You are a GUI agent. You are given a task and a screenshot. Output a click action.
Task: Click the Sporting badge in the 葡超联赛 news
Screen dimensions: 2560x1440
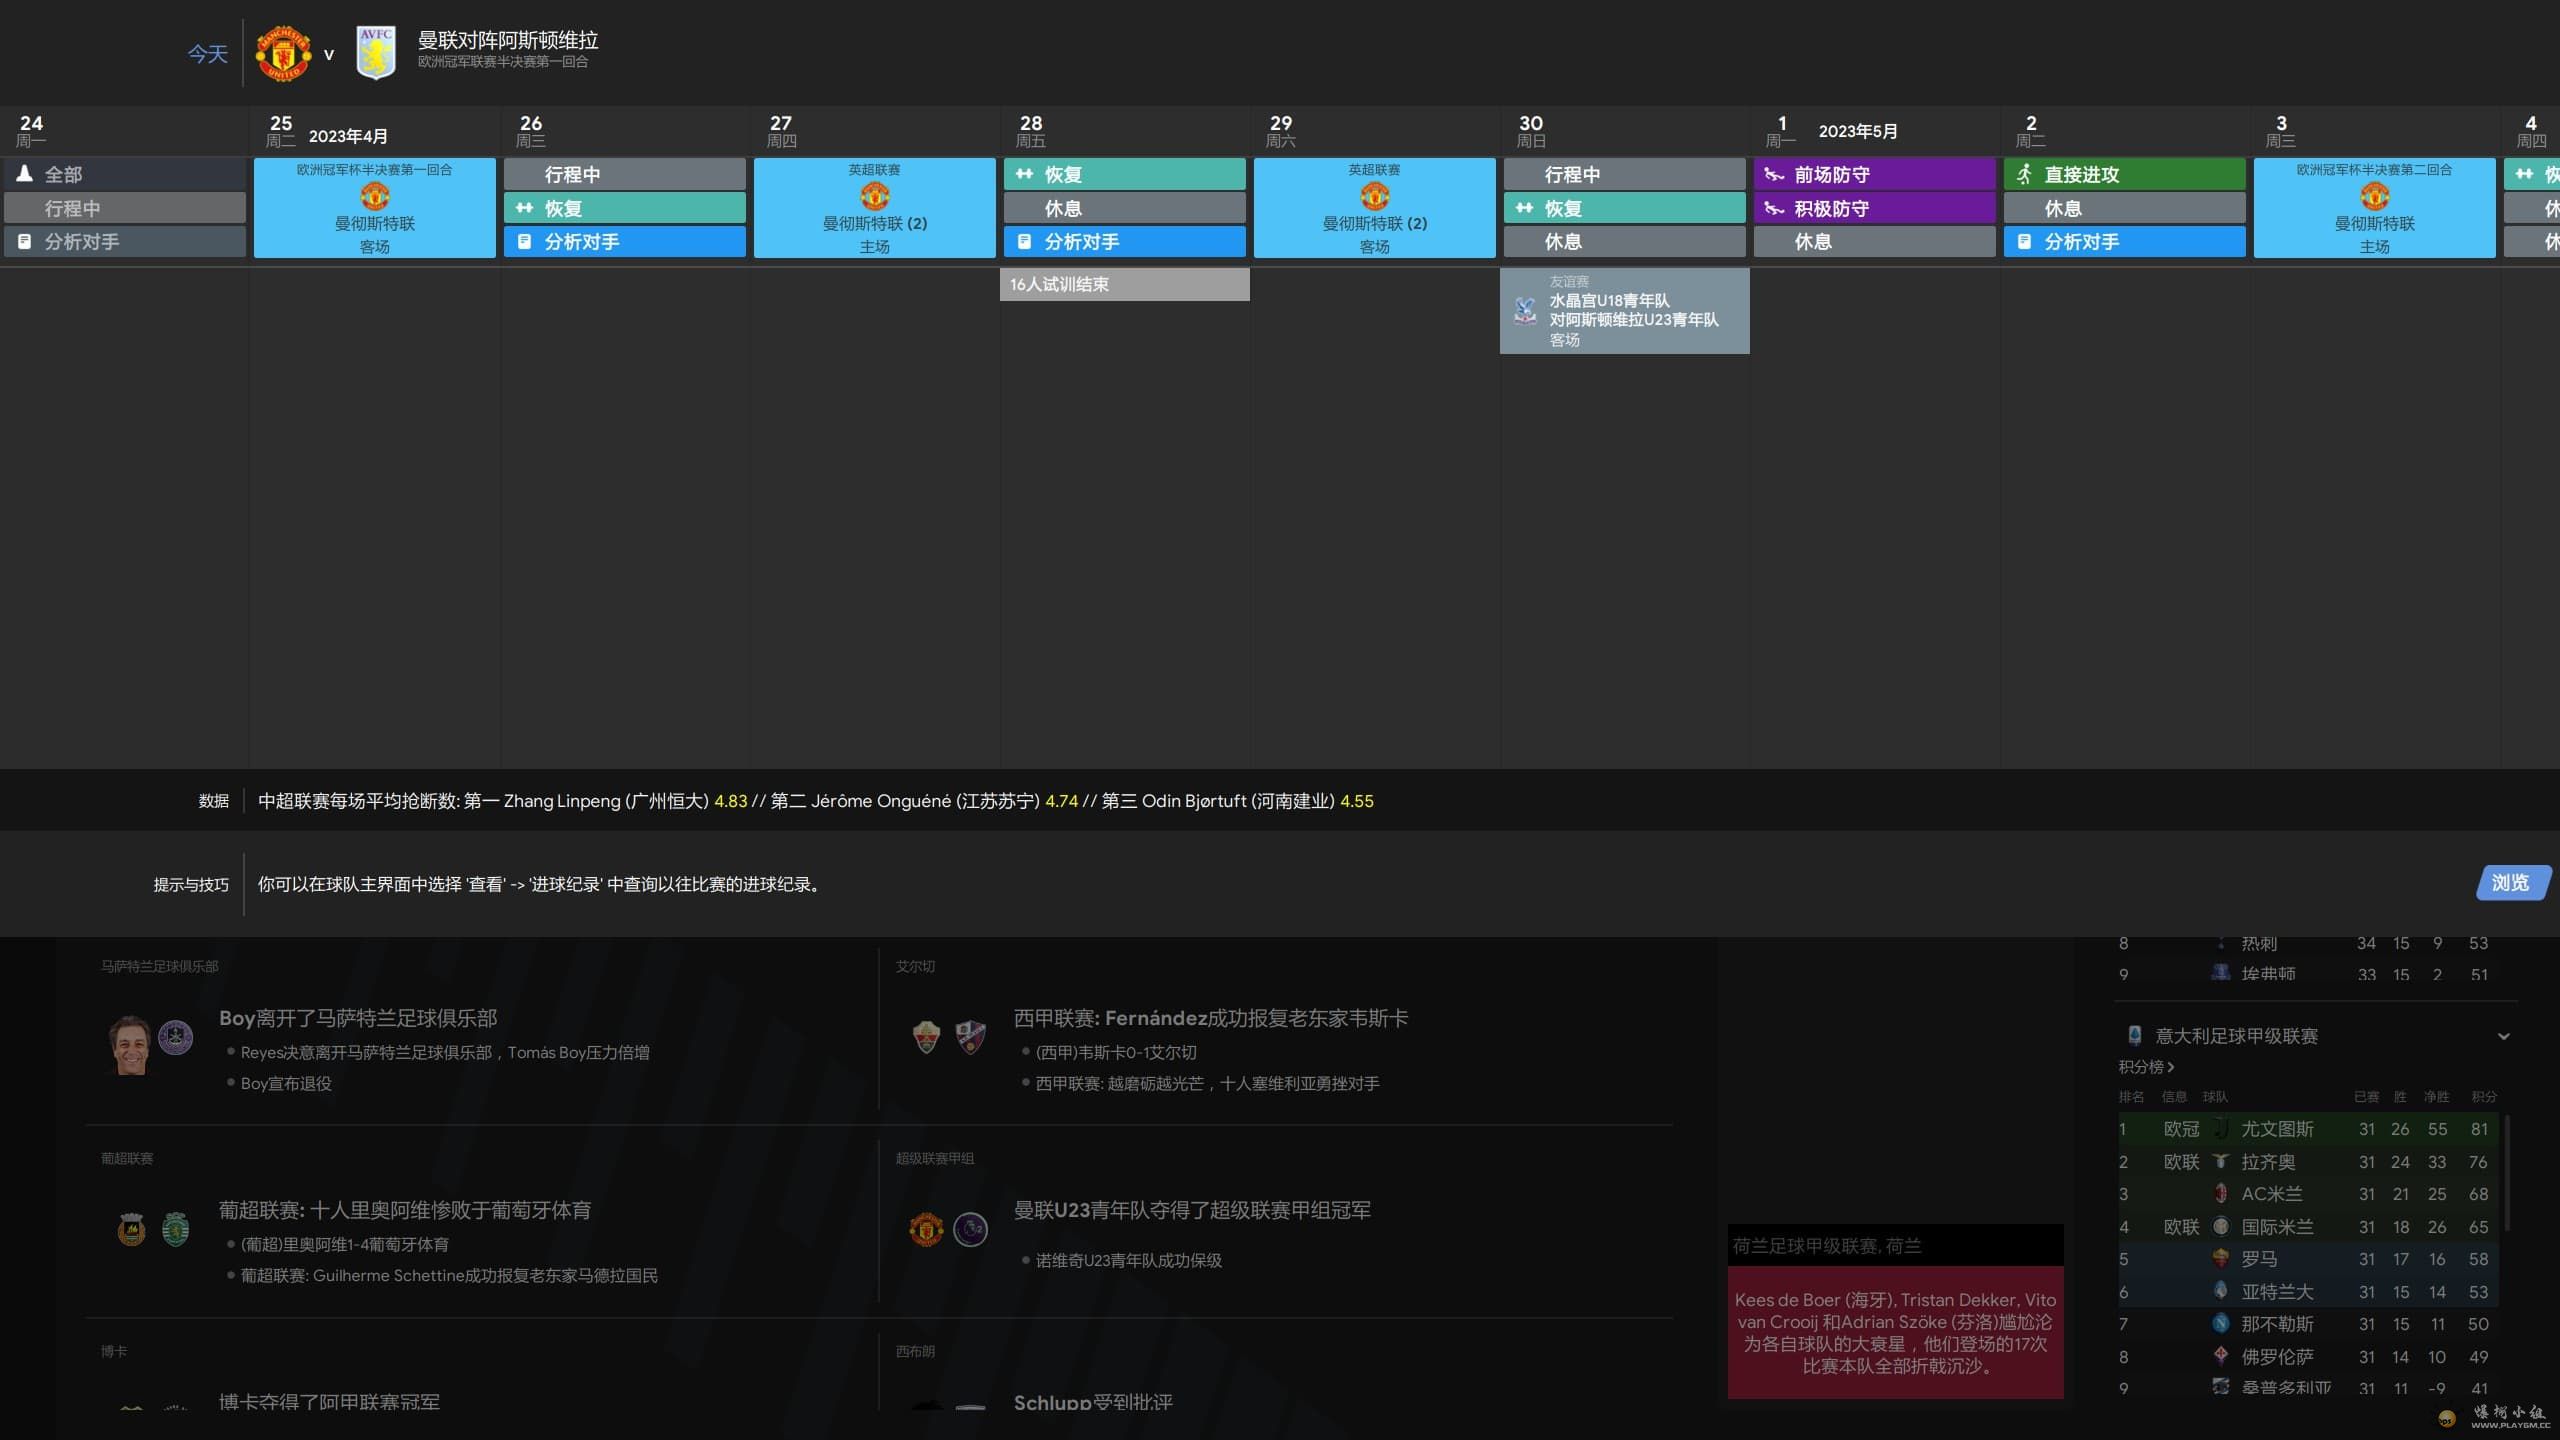pyautogui.click(x=176, y=1230)
